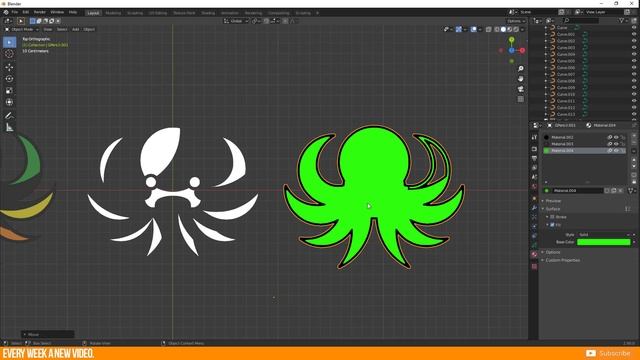Toggle viewport eye of Material.004 slot

(x=616, y=151)
